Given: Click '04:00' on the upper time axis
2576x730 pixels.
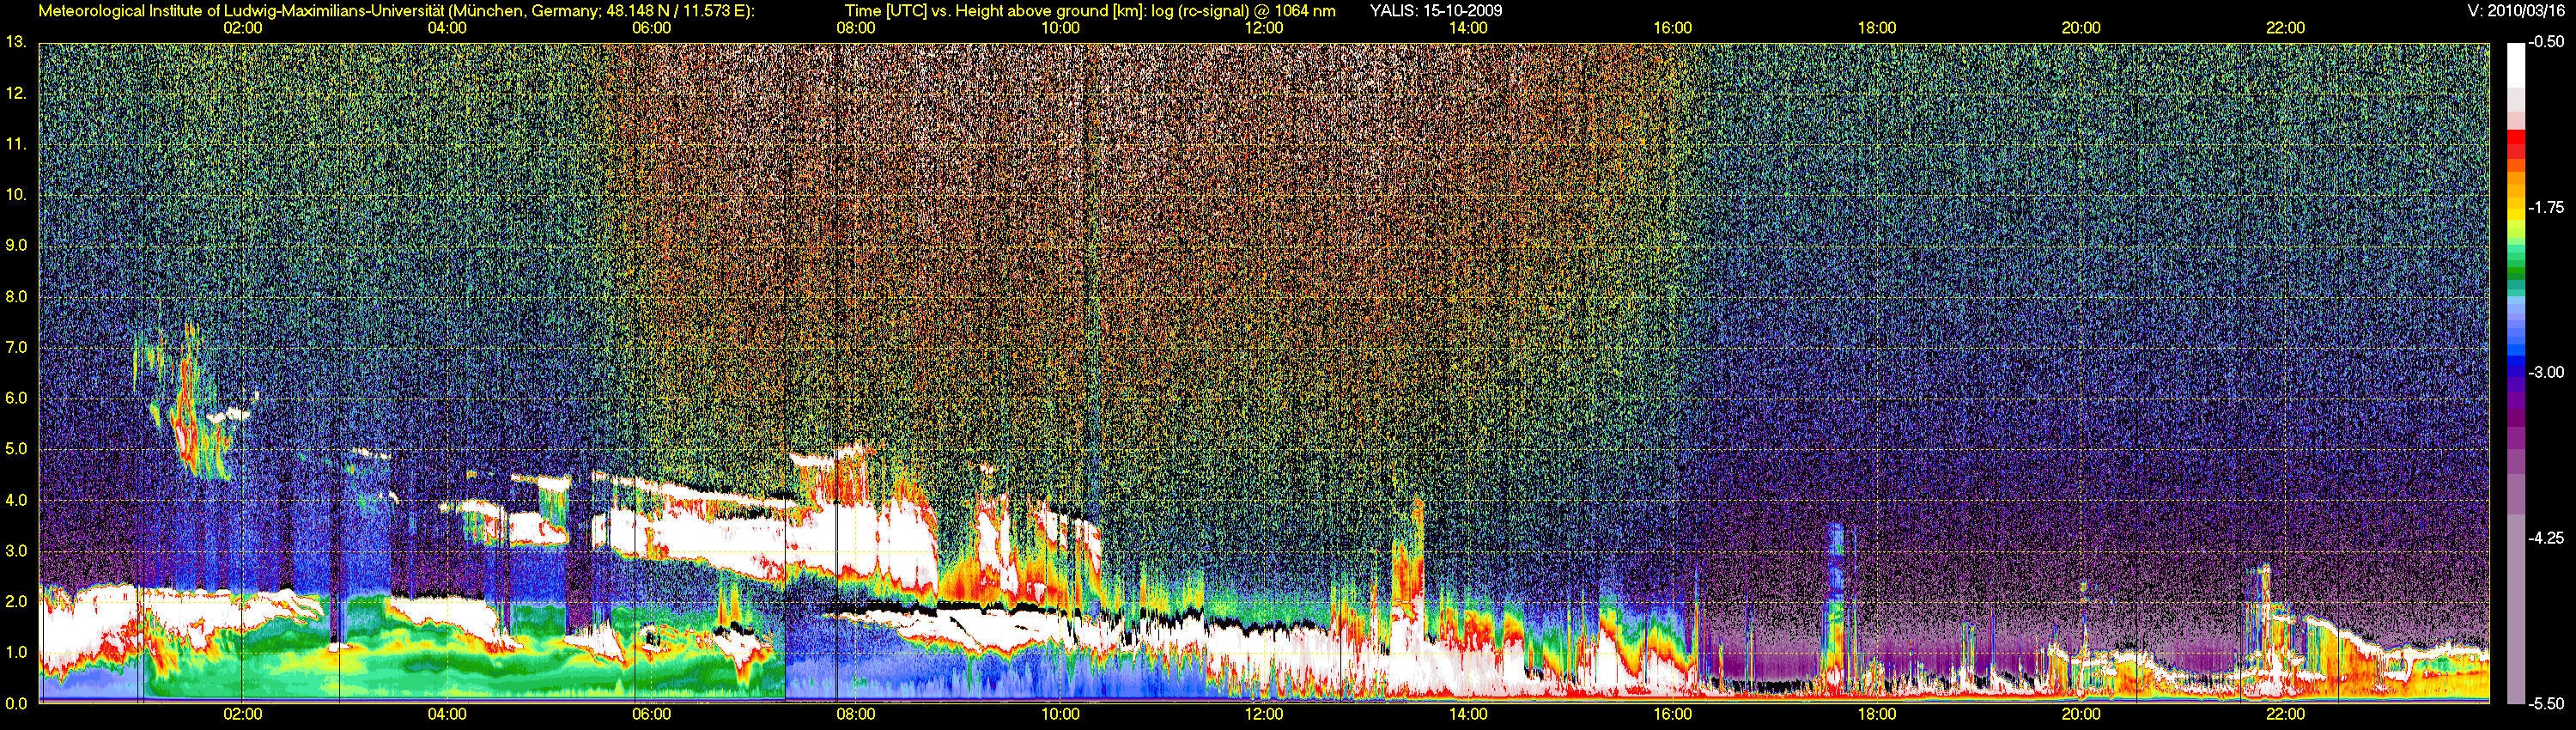Looking at the screenshot, I should click(x=447, y=28).
